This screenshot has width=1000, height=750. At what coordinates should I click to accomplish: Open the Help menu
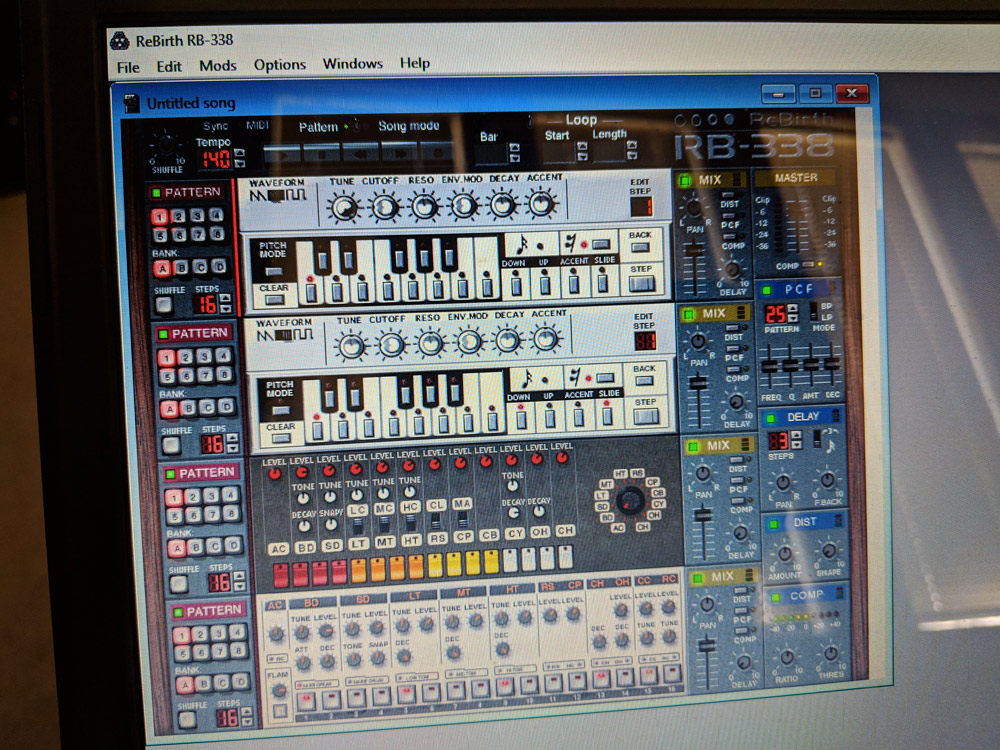(x=415, y=63)
